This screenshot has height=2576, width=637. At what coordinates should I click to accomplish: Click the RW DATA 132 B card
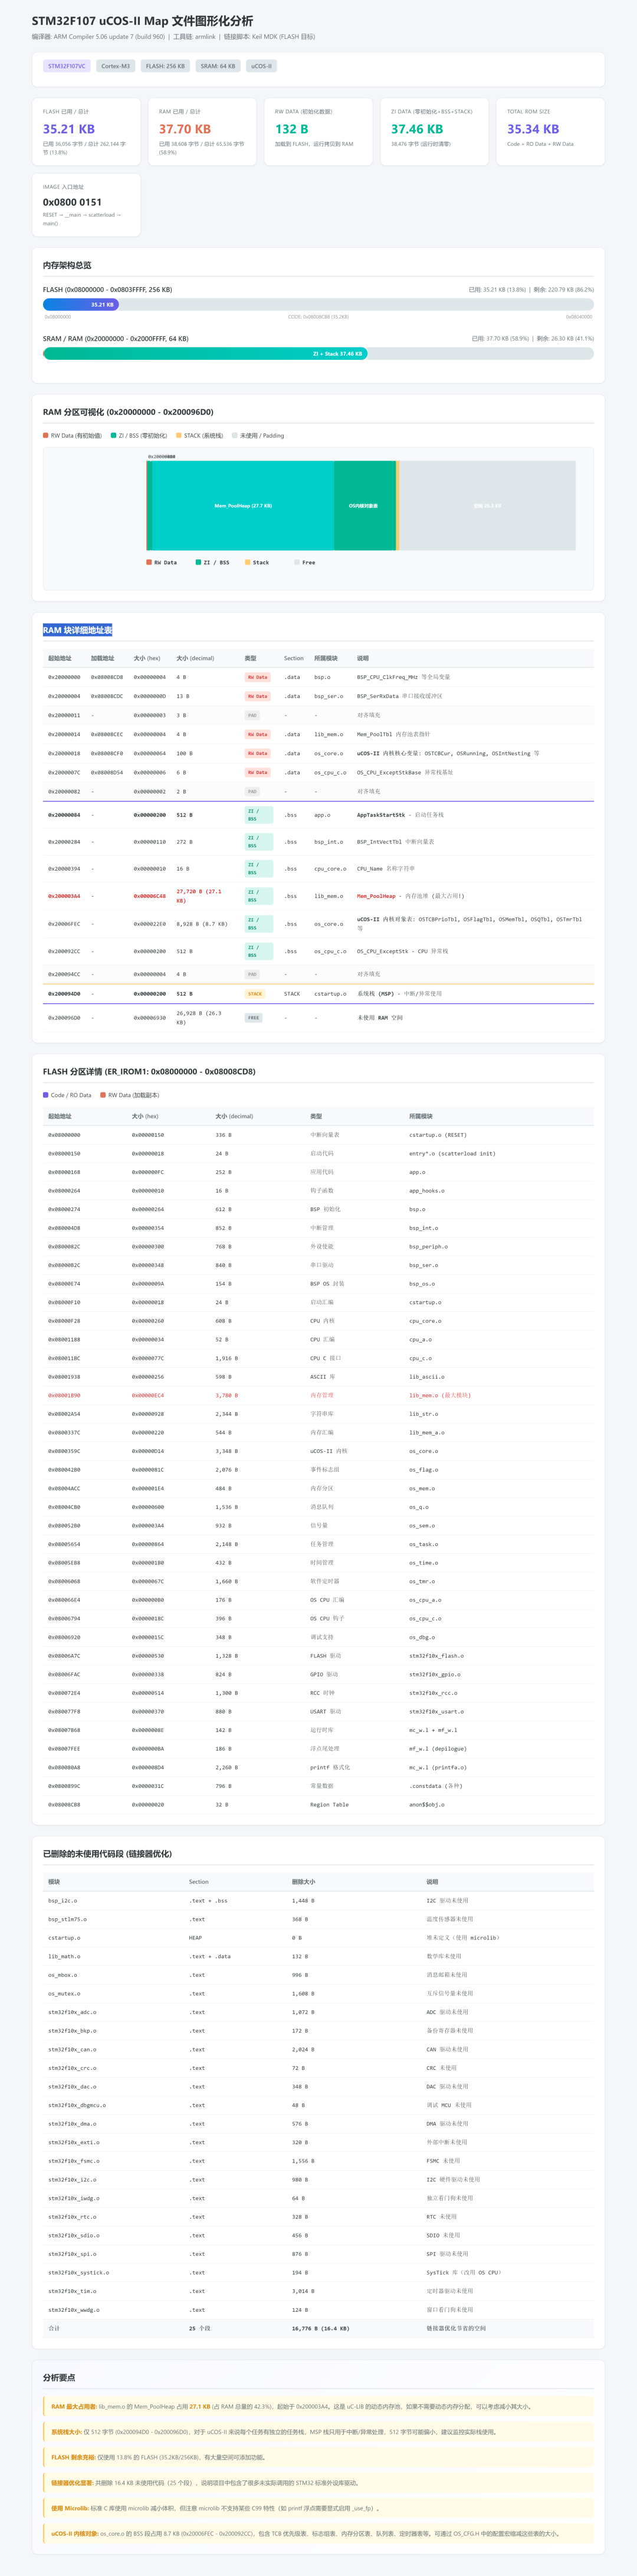[318, 131]
